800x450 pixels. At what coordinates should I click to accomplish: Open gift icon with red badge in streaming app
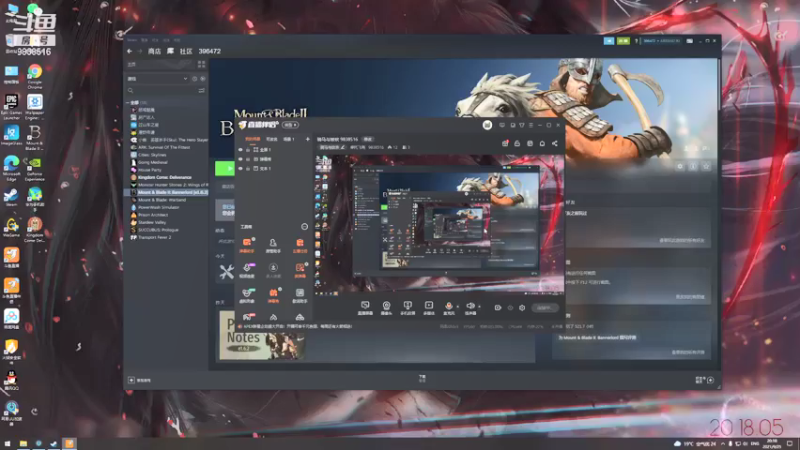pos(505,144)
